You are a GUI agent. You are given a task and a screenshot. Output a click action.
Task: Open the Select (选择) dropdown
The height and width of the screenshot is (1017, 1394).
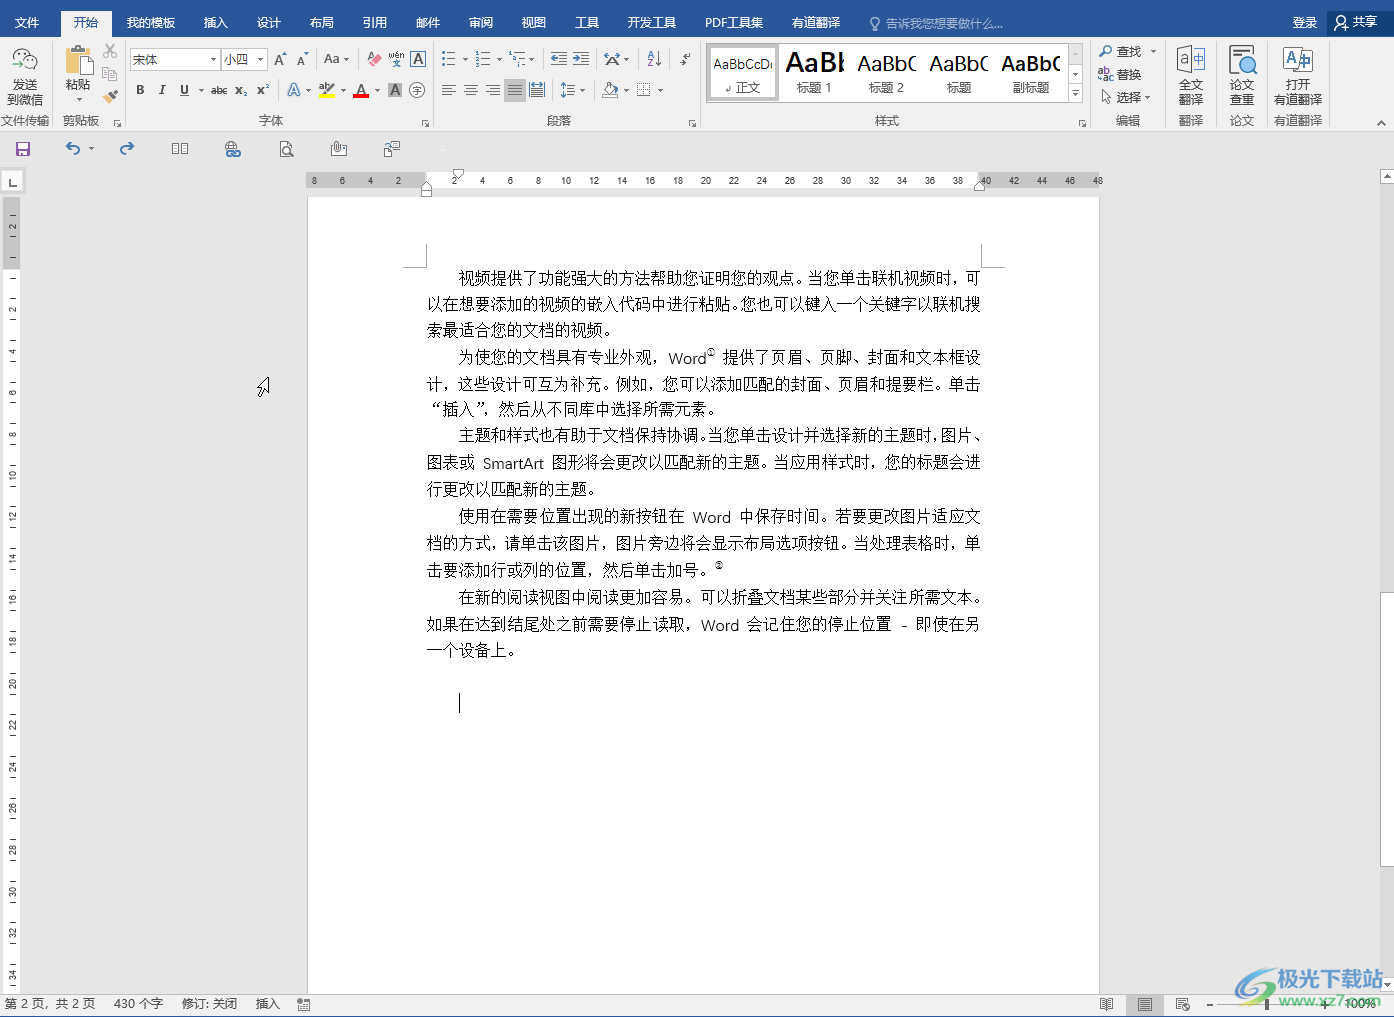point(1126,97)
